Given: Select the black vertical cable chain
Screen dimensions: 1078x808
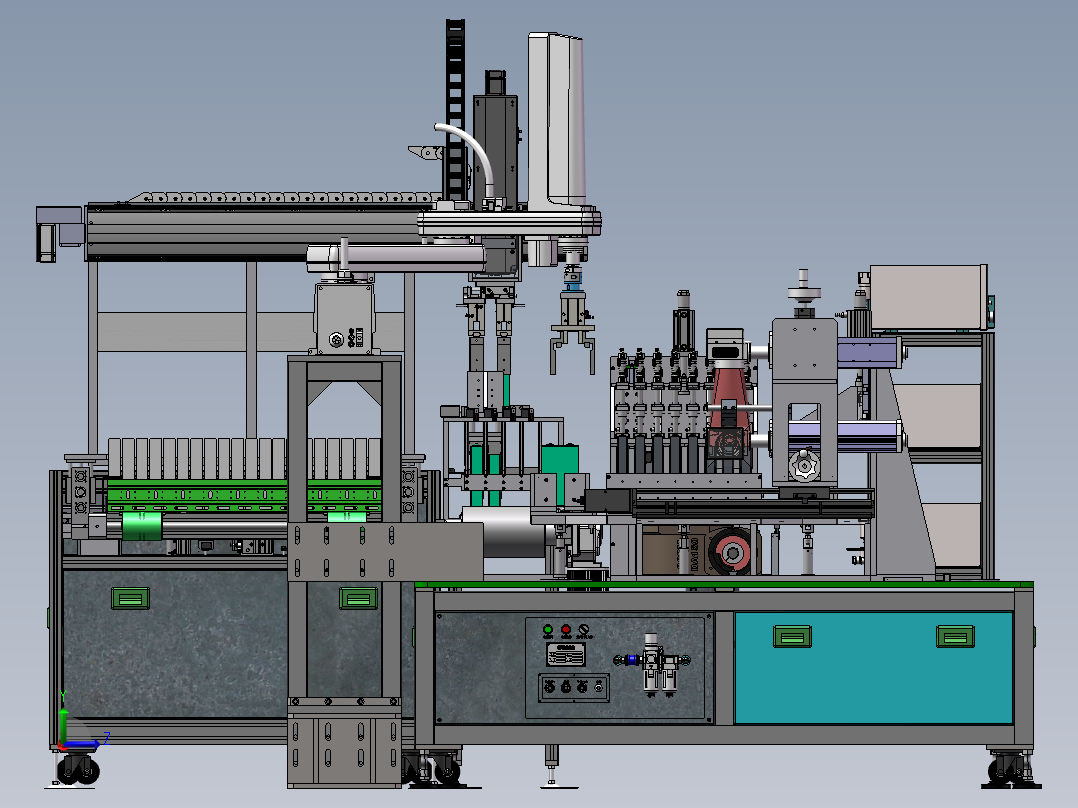Looking at the screenshot, I should [x=455, y=109].
